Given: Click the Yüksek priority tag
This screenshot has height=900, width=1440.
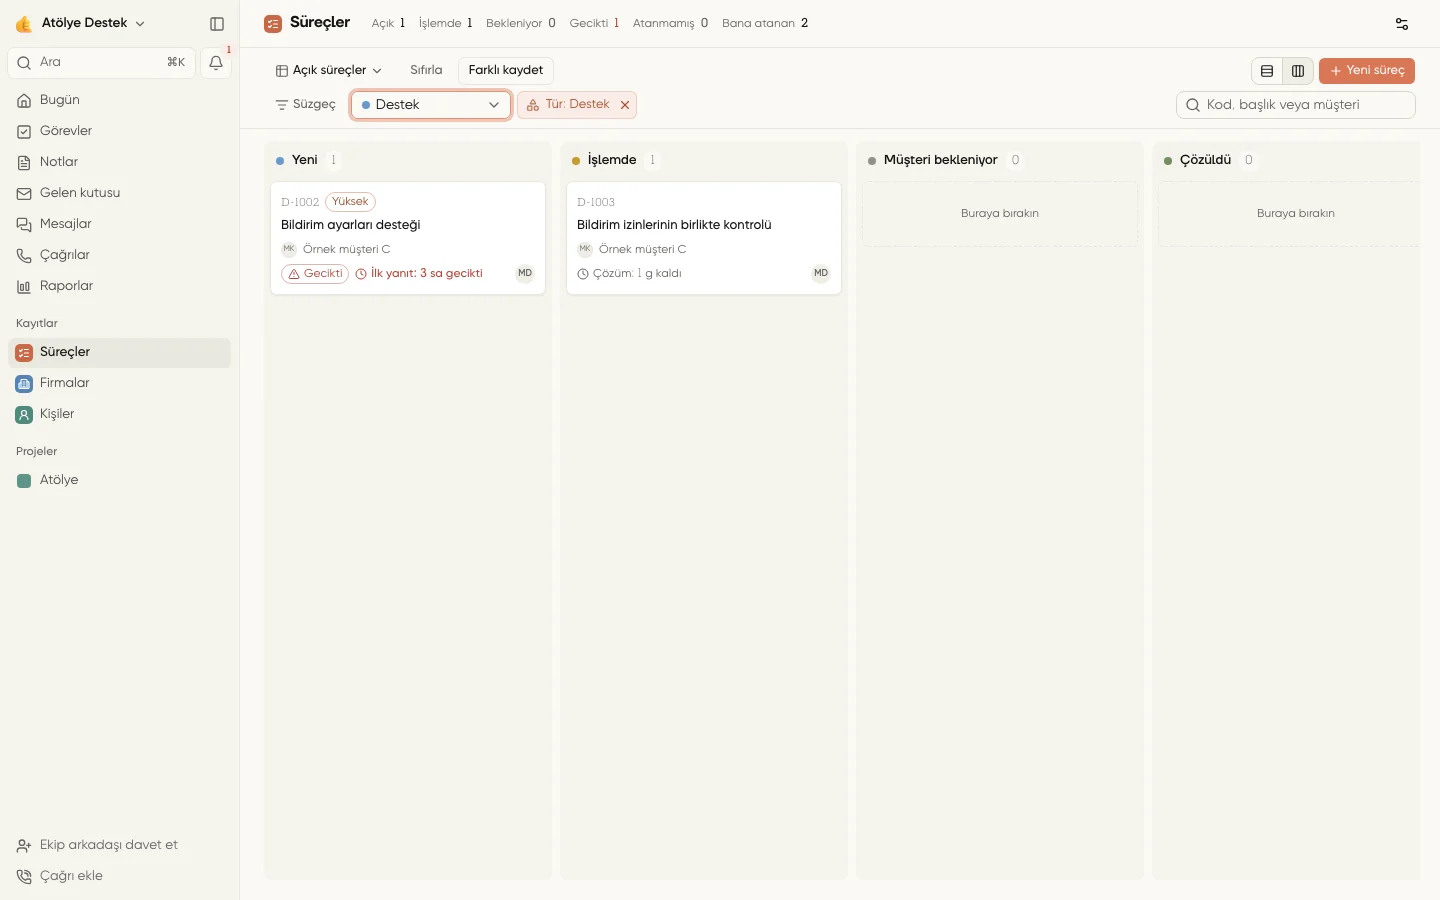Looking at the screenshot, I should (x=351, y=202).
